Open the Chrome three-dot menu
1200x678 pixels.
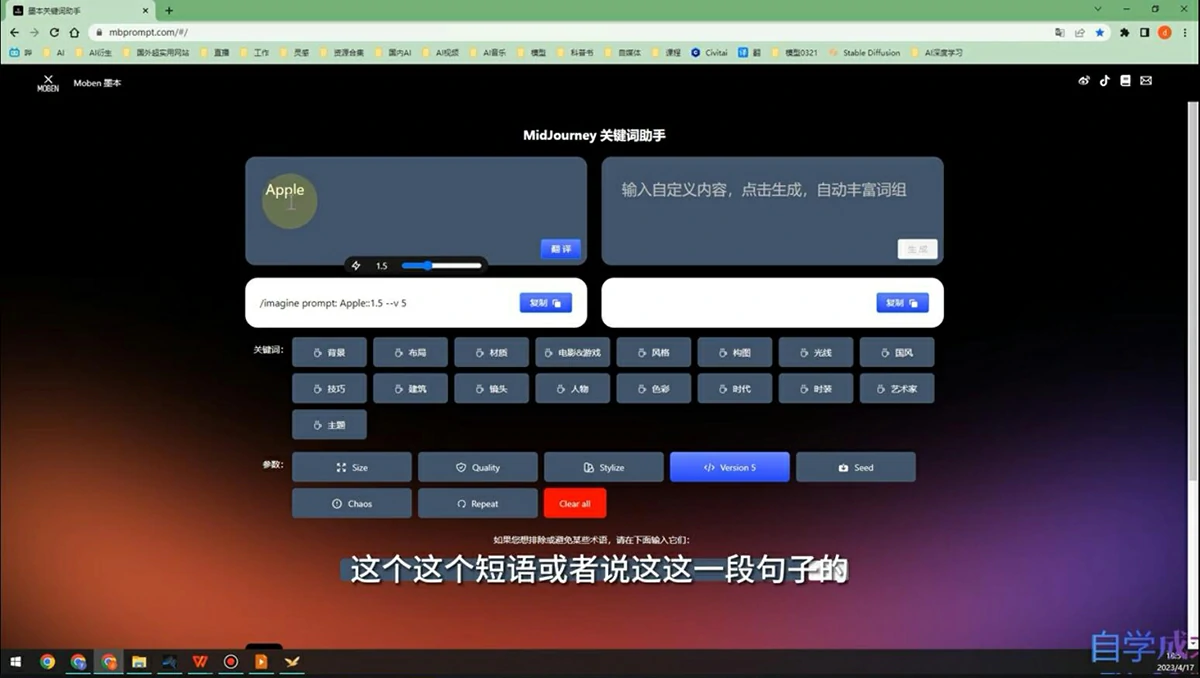point(1185,32)
